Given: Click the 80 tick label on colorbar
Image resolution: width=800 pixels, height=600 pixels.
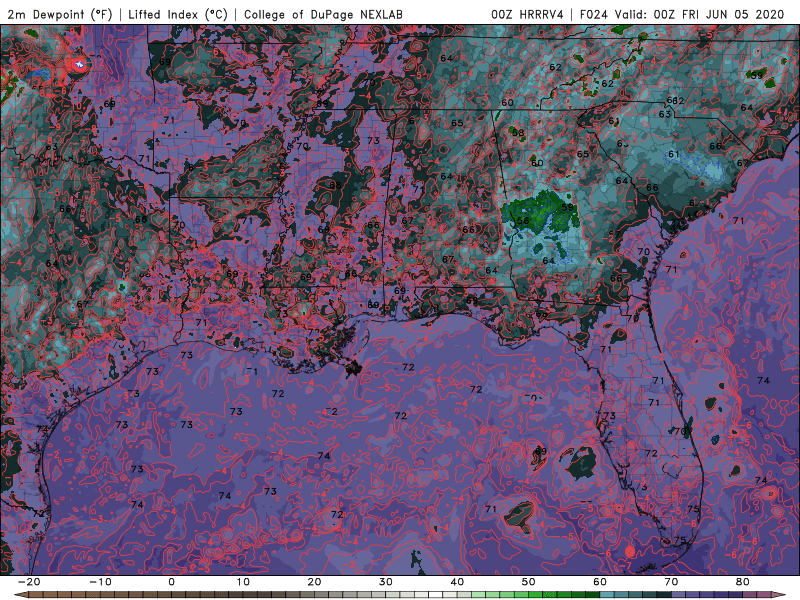Looking at the screenshot, I should tap(743, 582).
